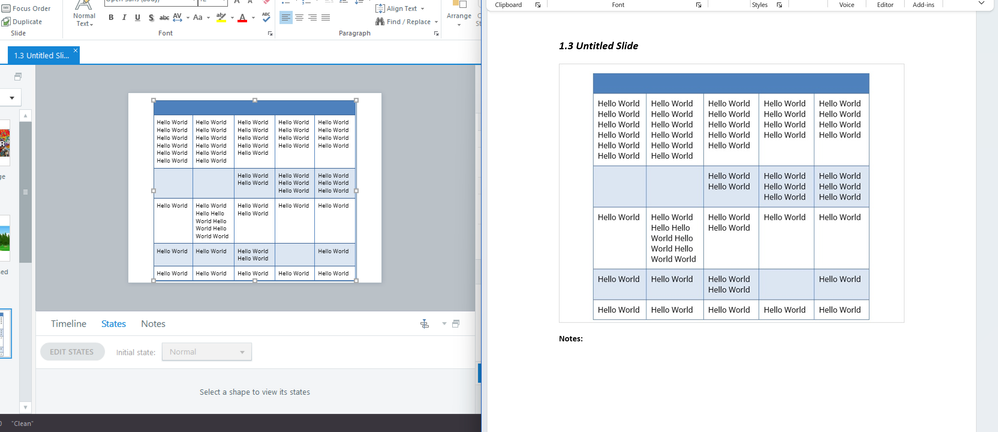Change case with the Aa icon
This screenshot has height=432, width=998.
tap(198, 18)
